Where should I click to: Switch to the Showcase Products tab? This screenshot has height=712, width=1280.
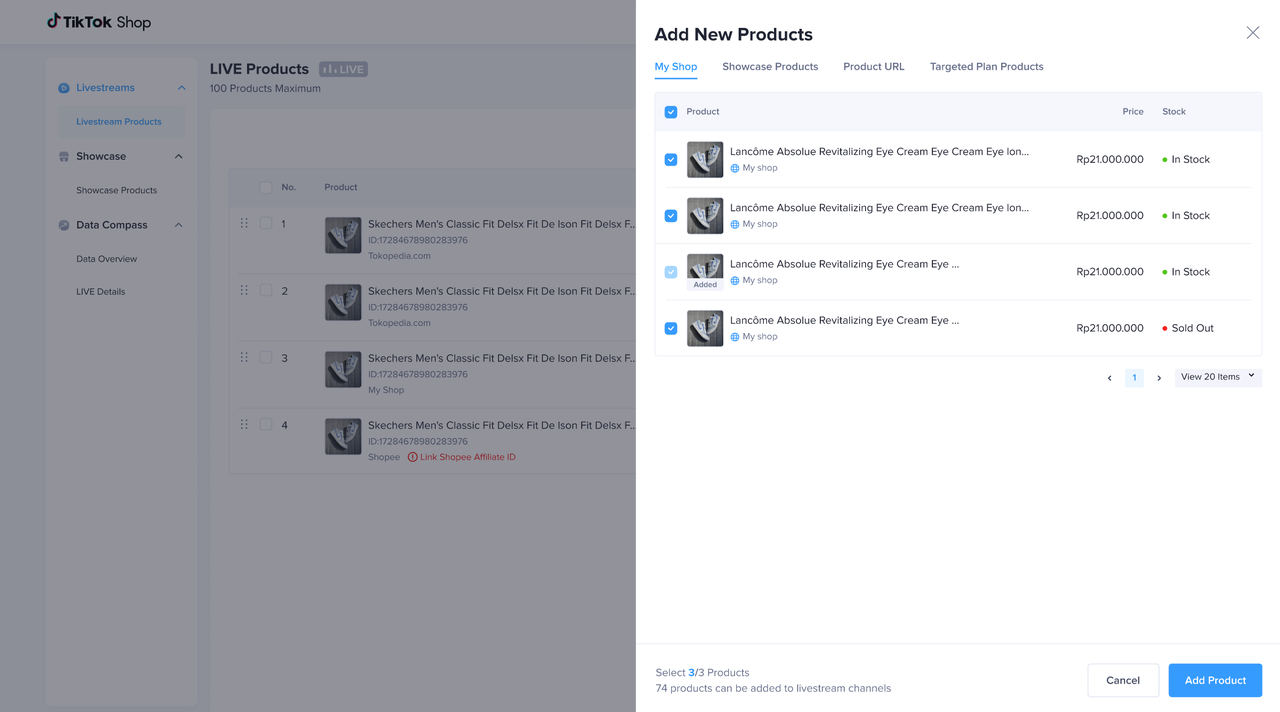[x=770, y=67]
